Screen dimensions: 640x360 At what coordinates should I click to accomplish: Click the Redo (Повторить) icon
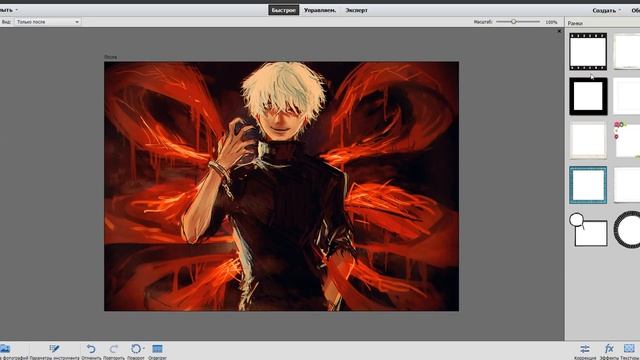coord(113,349)
